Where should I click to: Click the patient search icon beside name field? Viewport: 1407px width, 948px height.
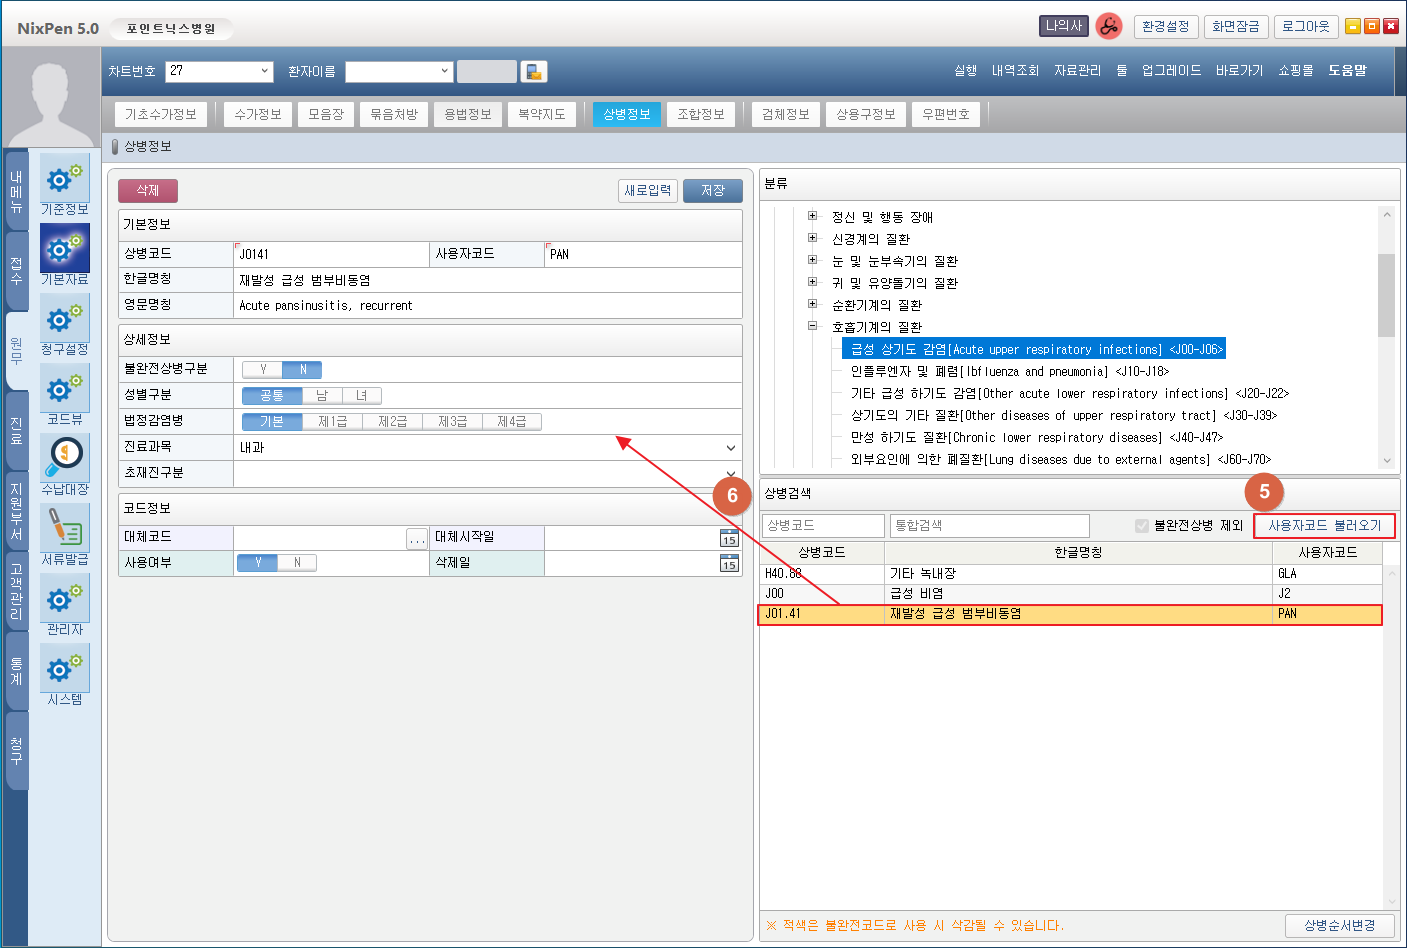[x=534, y=71]
